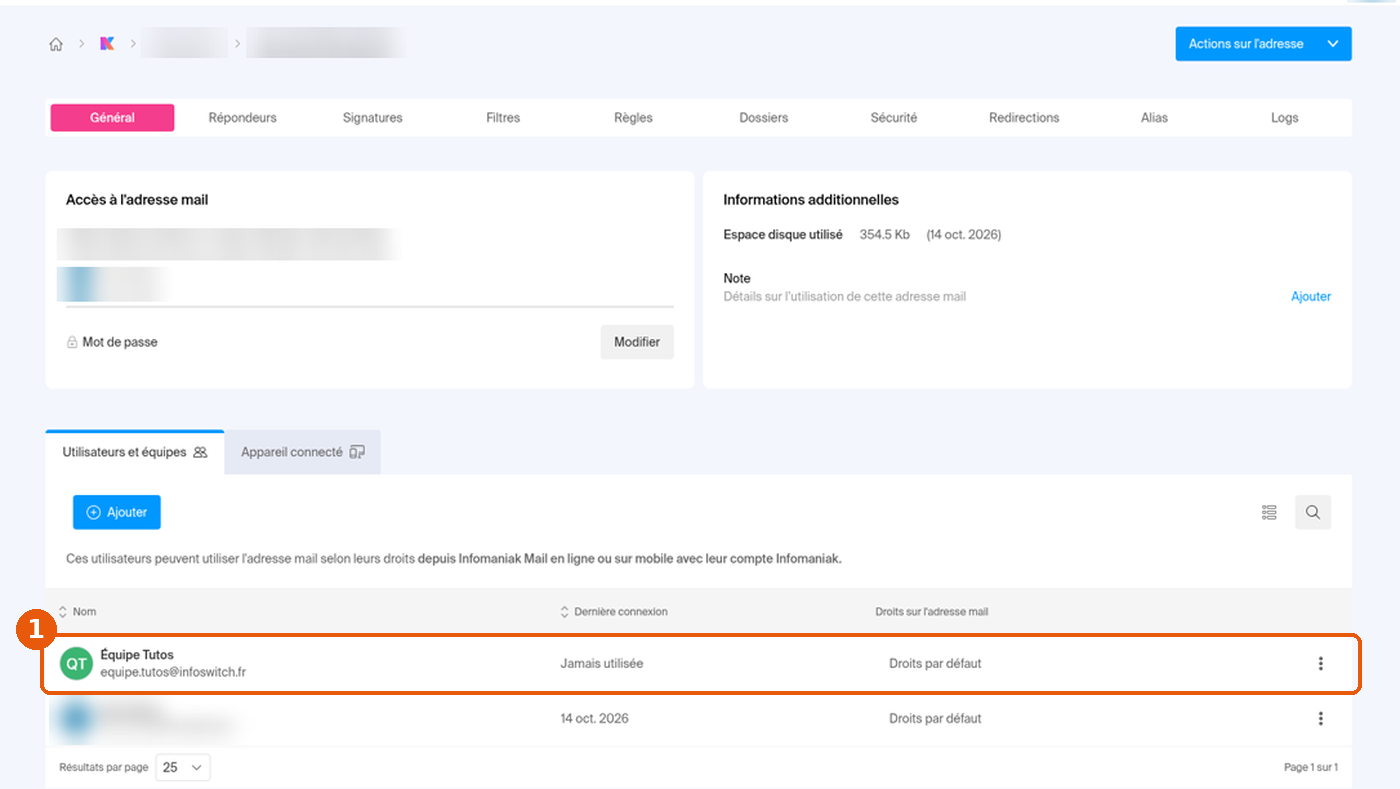This screenshot has width=1400, height=789.
Task: Click the Jamais utilisée cell
Action: (602, 663)
